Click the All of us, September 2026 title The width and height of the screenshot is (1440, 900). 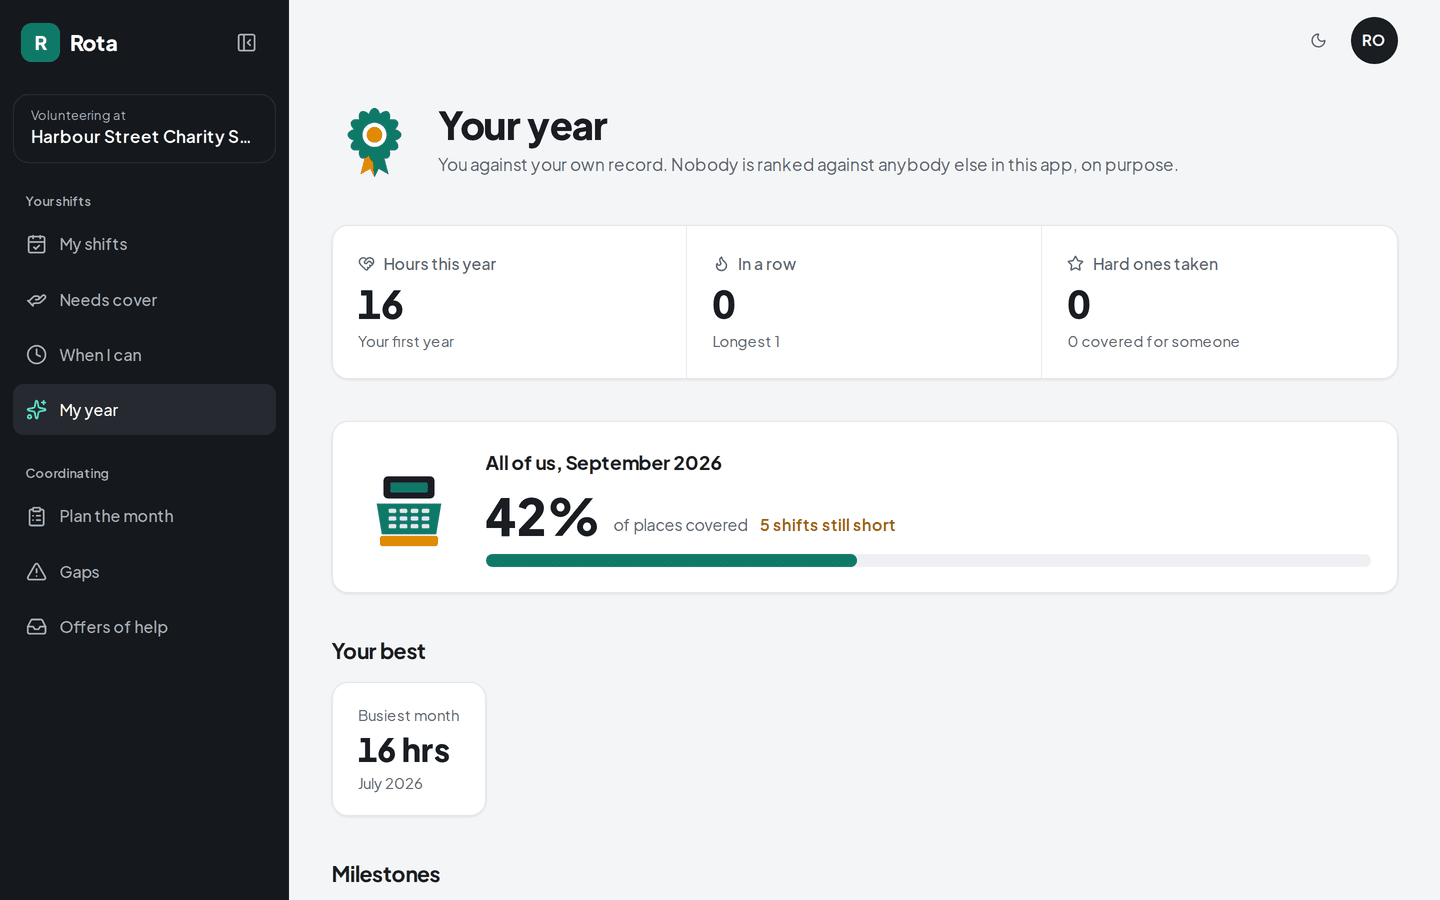604,463
